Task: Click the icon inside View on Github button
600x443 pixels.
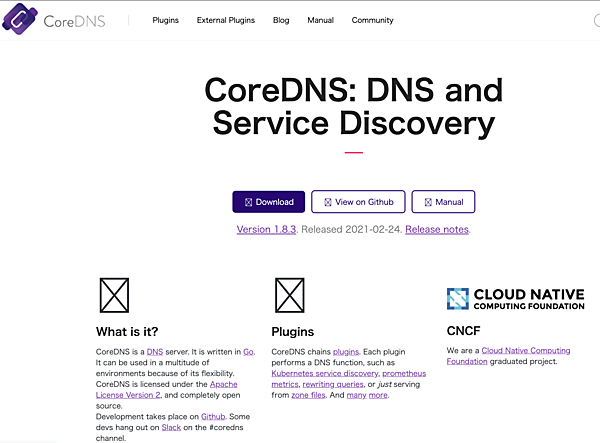Action: click(328, 202)
